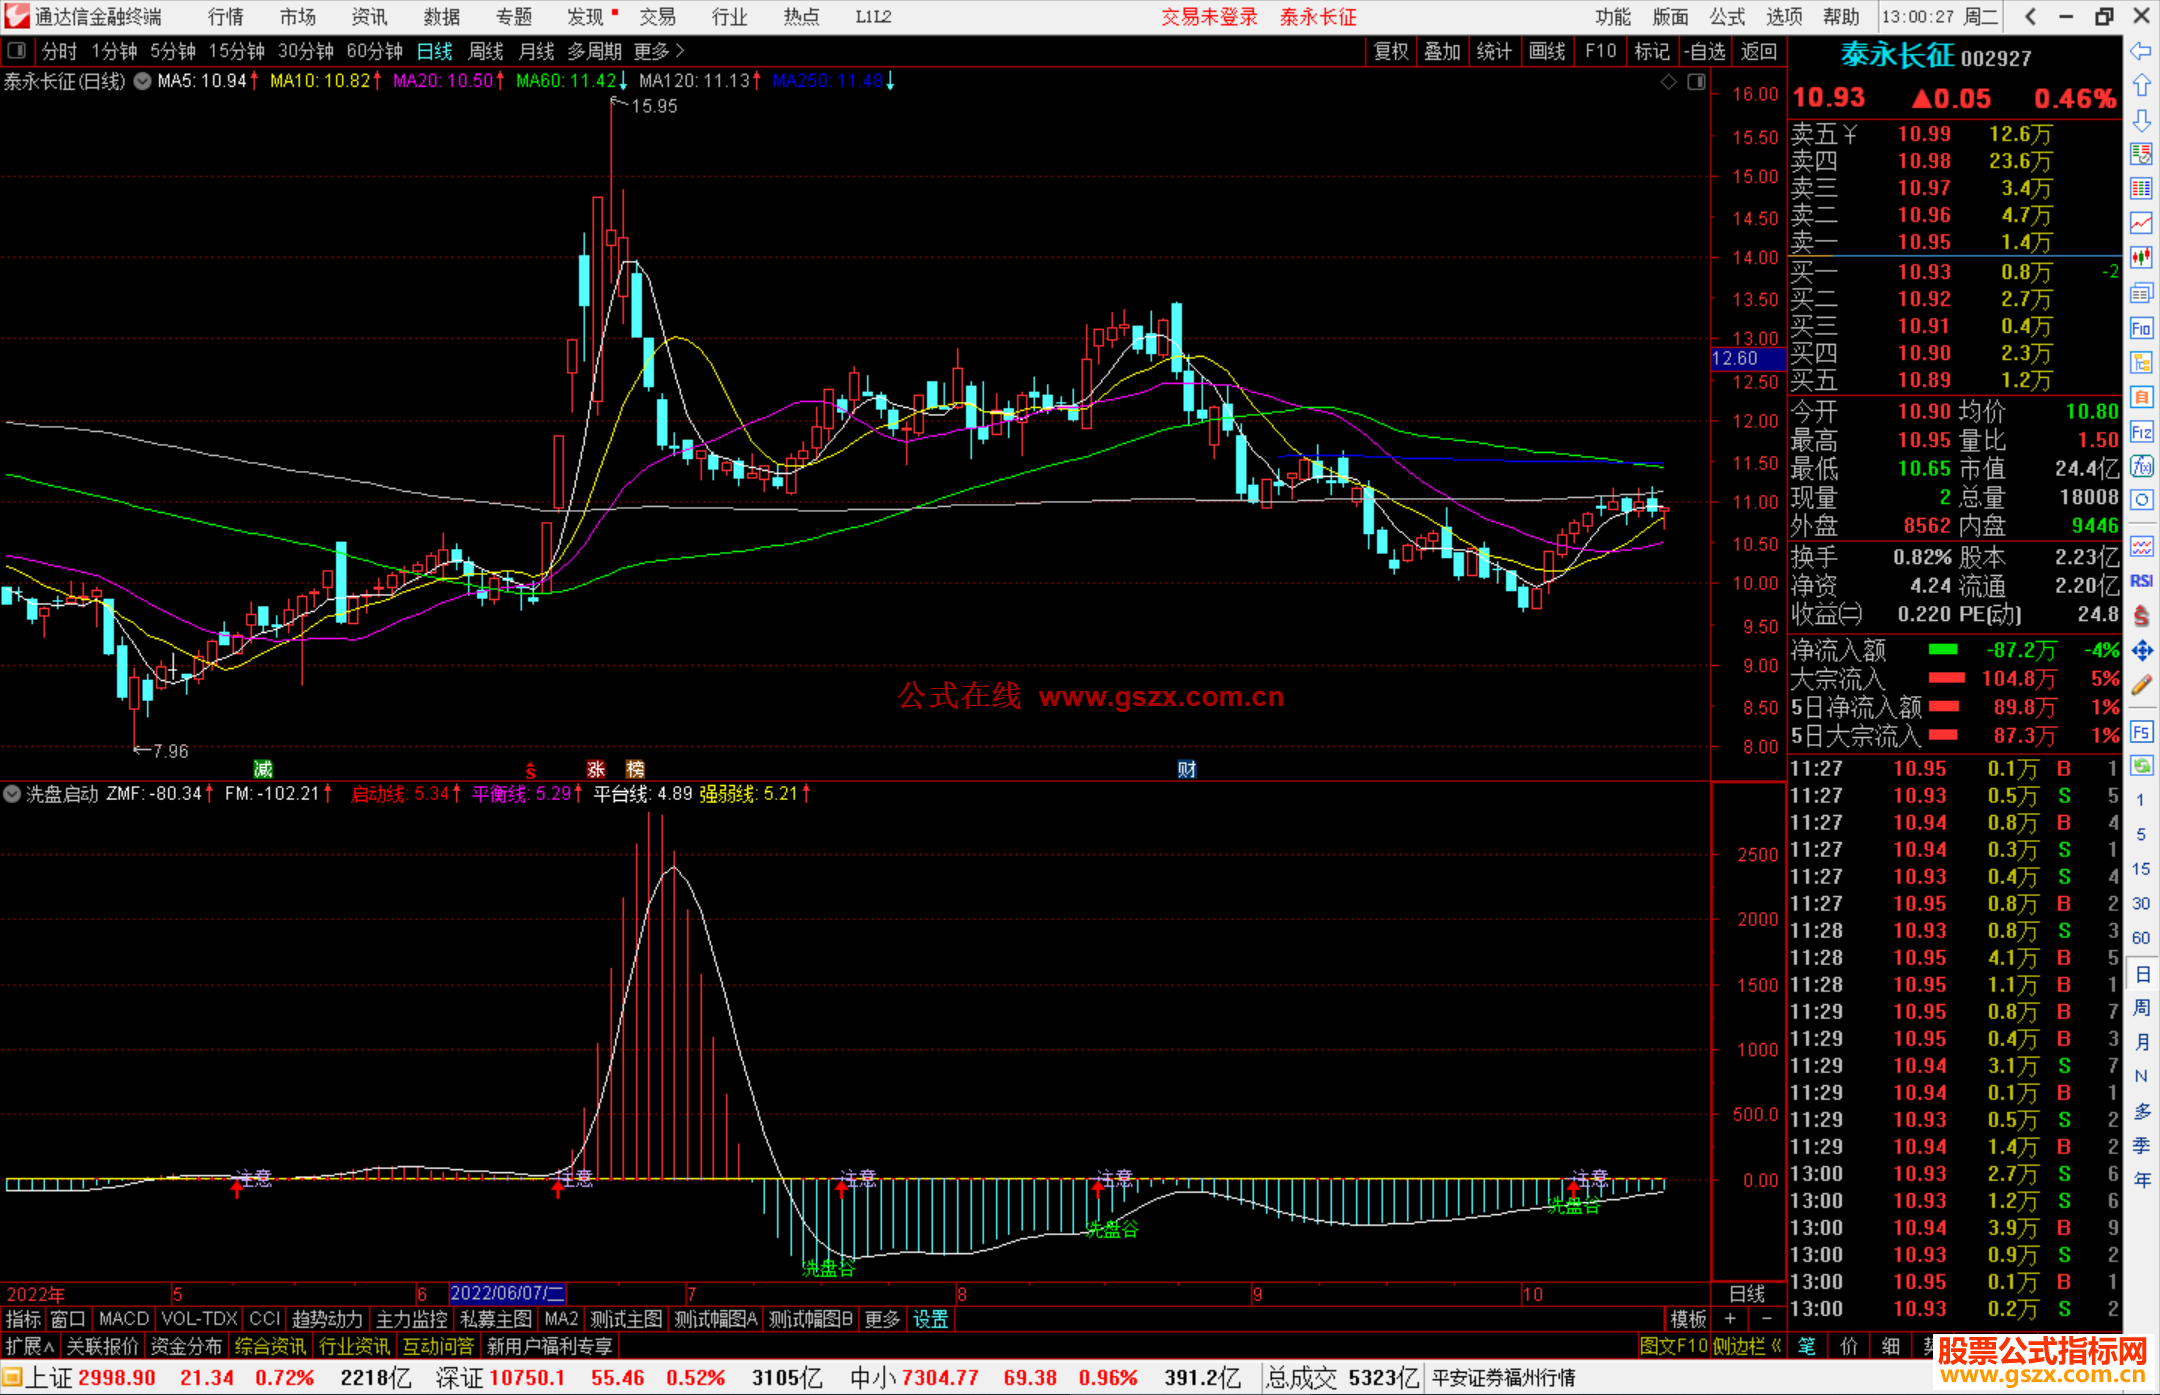This screenshot has height=1395, width=2160.
Task: Open the 设置 indicator settings
Action: pyautogui.click(x=931, y=1320)
